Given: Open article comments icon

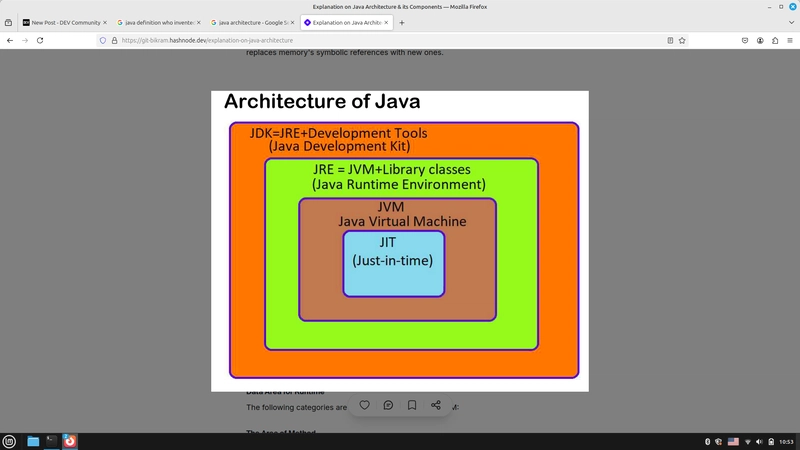Looking at the screenshot, I should pyautogui.click(x=388, y=405).
